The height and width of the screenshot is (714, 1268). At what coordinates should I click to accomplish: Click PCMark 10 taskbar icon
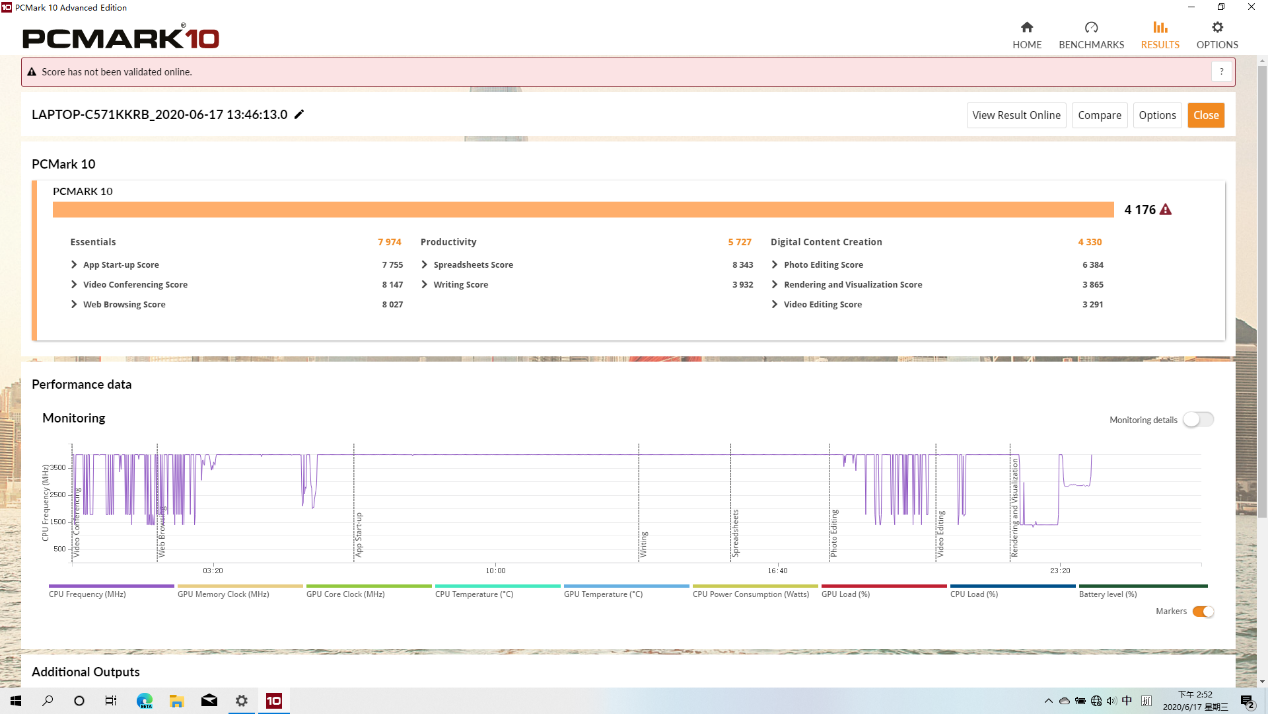(x=273, y=701)
